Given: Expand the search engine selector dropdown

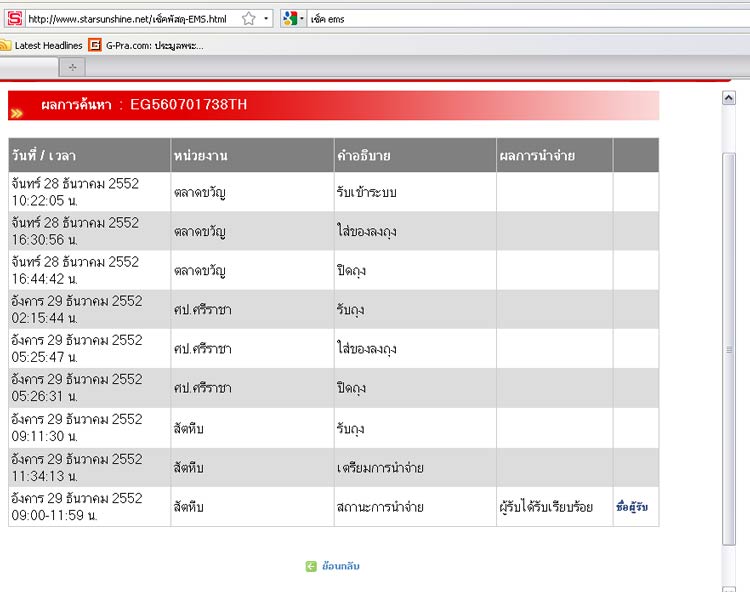Looking at the screenshot, I should pyautogui.click(x=301, y=18).
